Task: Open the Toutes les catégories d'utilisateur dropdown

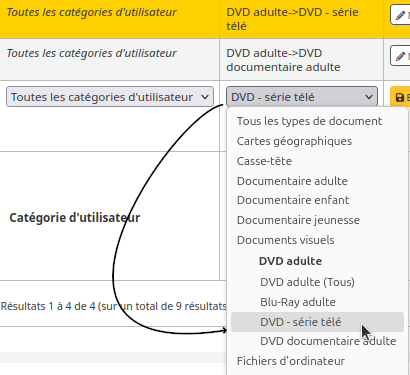Action: [x=110, y=97]
